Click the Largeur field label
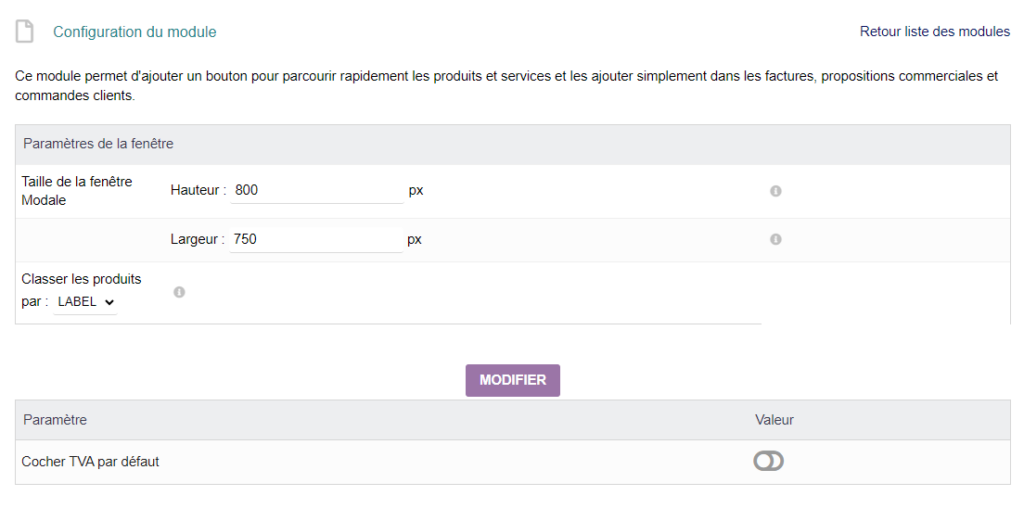 197,240
